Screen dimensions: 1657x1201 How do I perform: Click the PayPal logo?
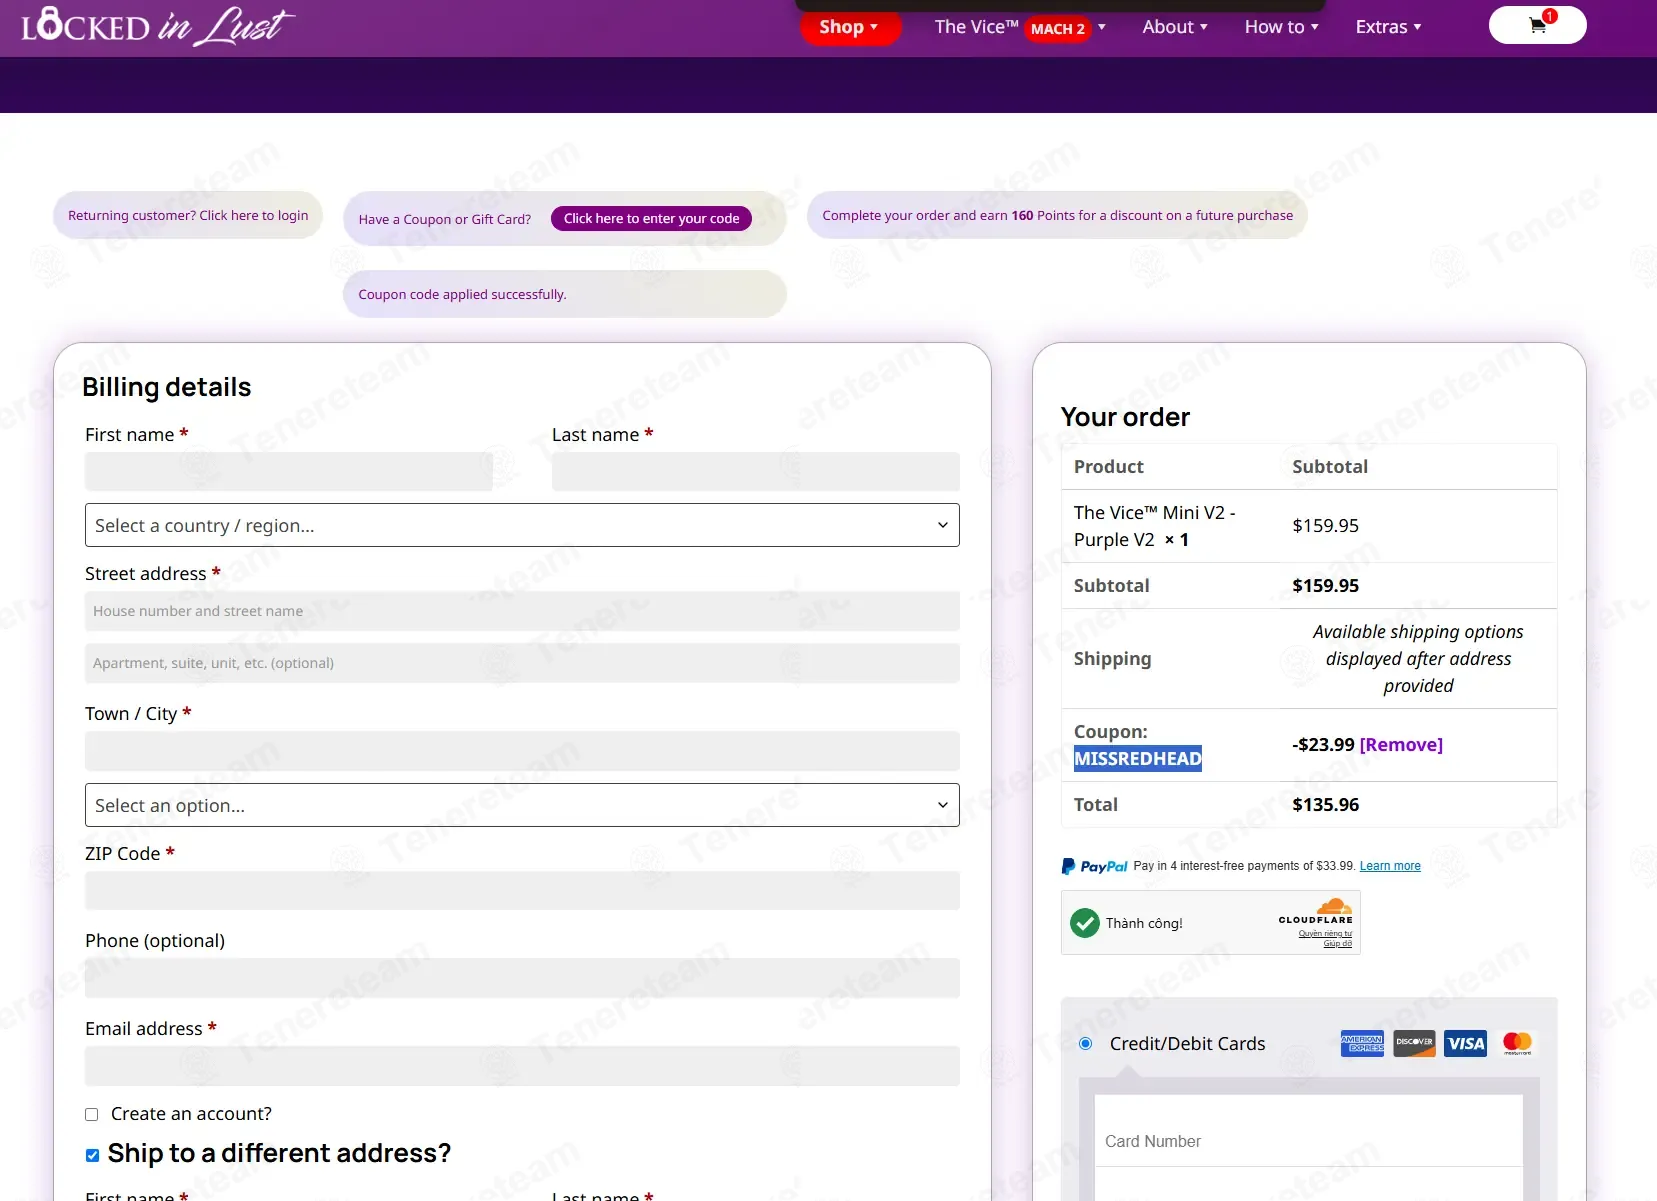1095,866
